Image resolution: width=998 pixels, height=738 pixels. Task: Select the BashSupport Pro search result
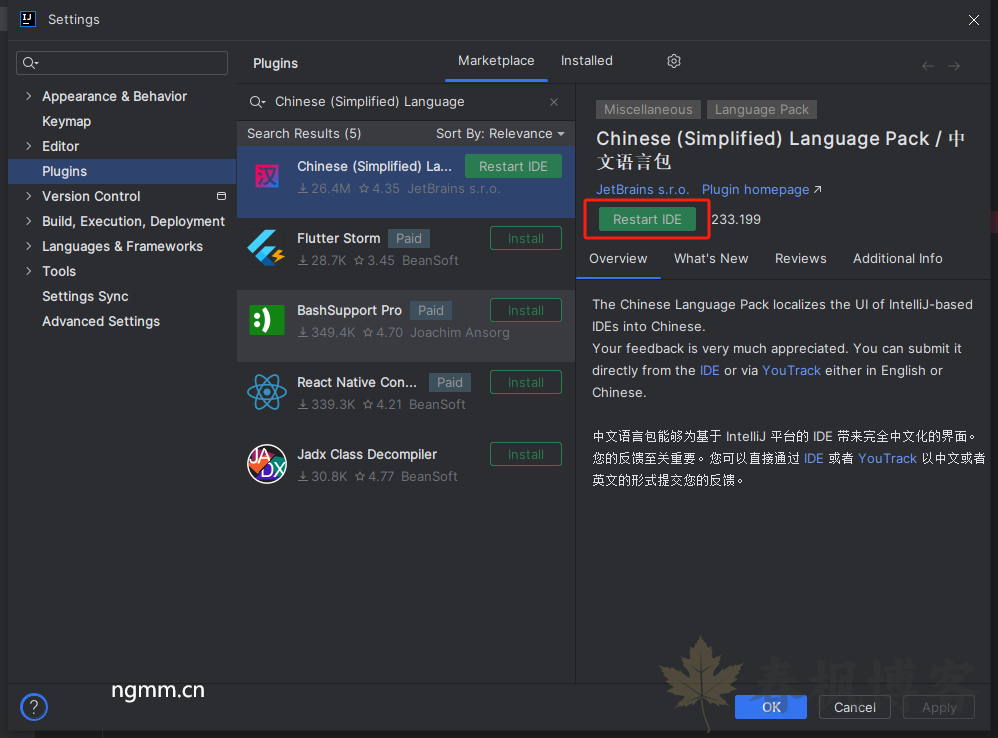click(x=405, y=326)
